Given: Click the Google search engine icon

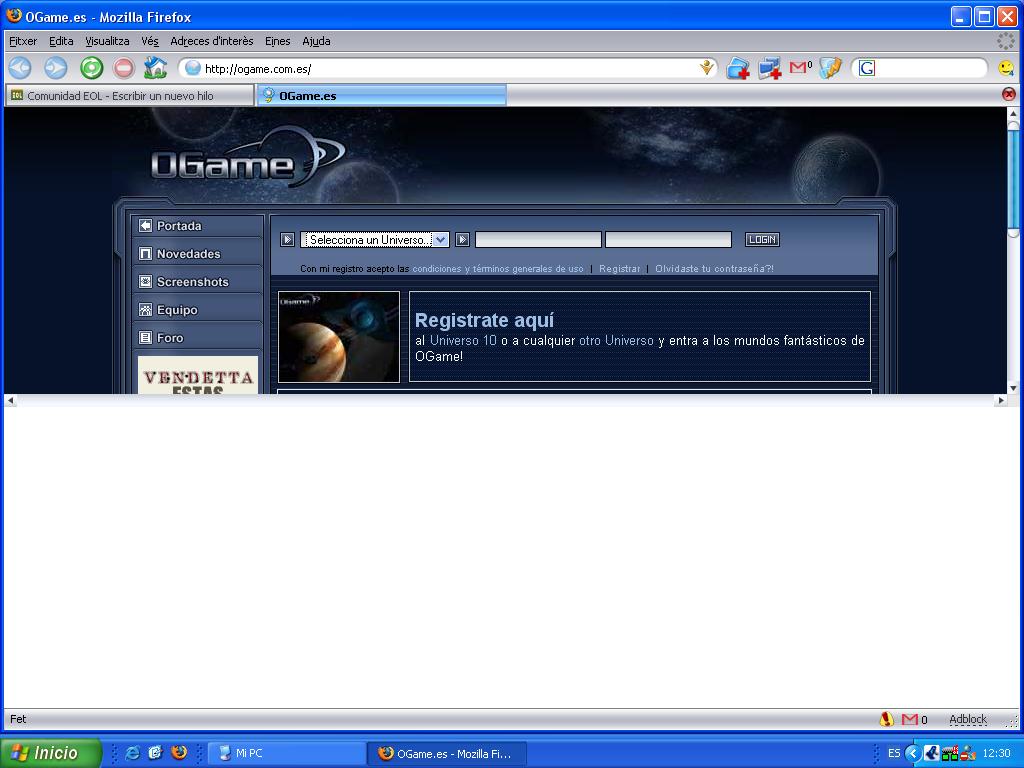Looking at the screenshot, I should 867,68.
